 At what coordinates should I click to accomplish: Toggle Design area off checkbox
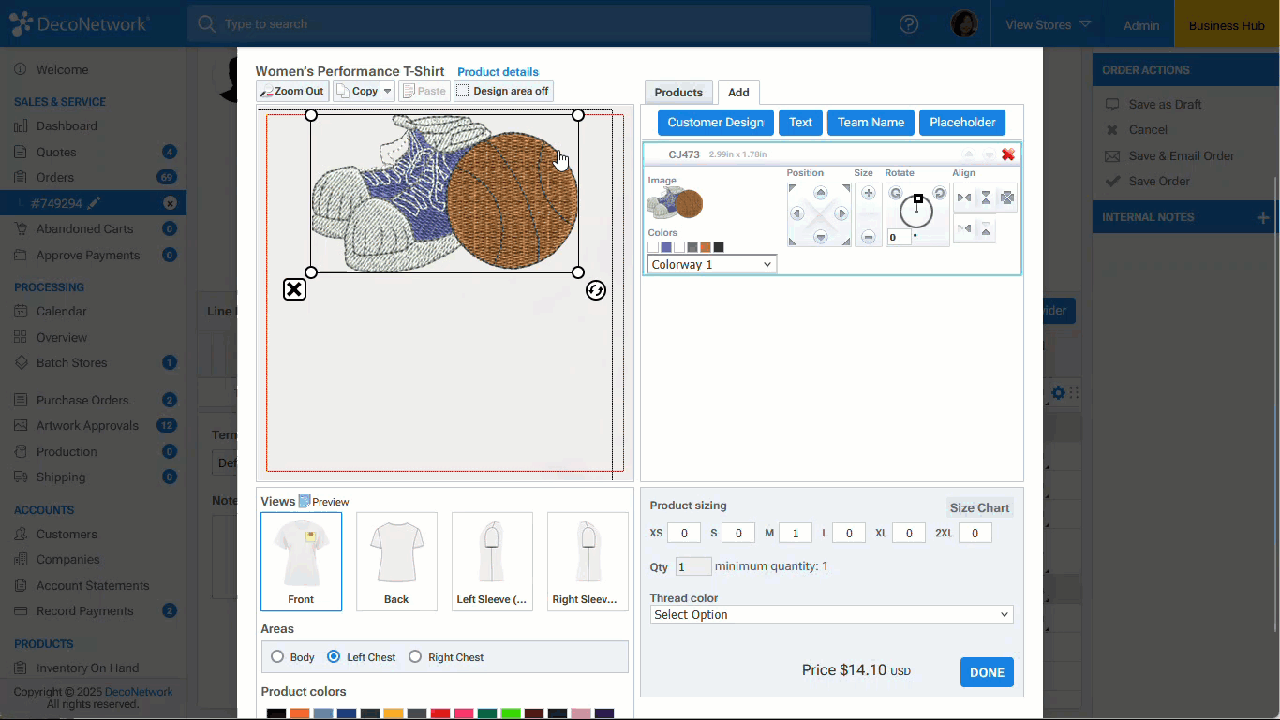pos(463,91)
